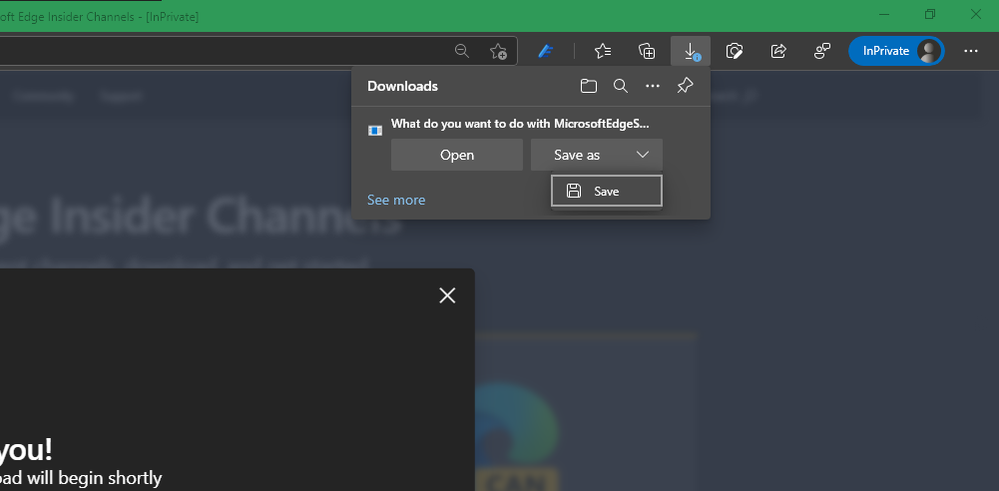Pin the Downloads panel

coord(685,85)
